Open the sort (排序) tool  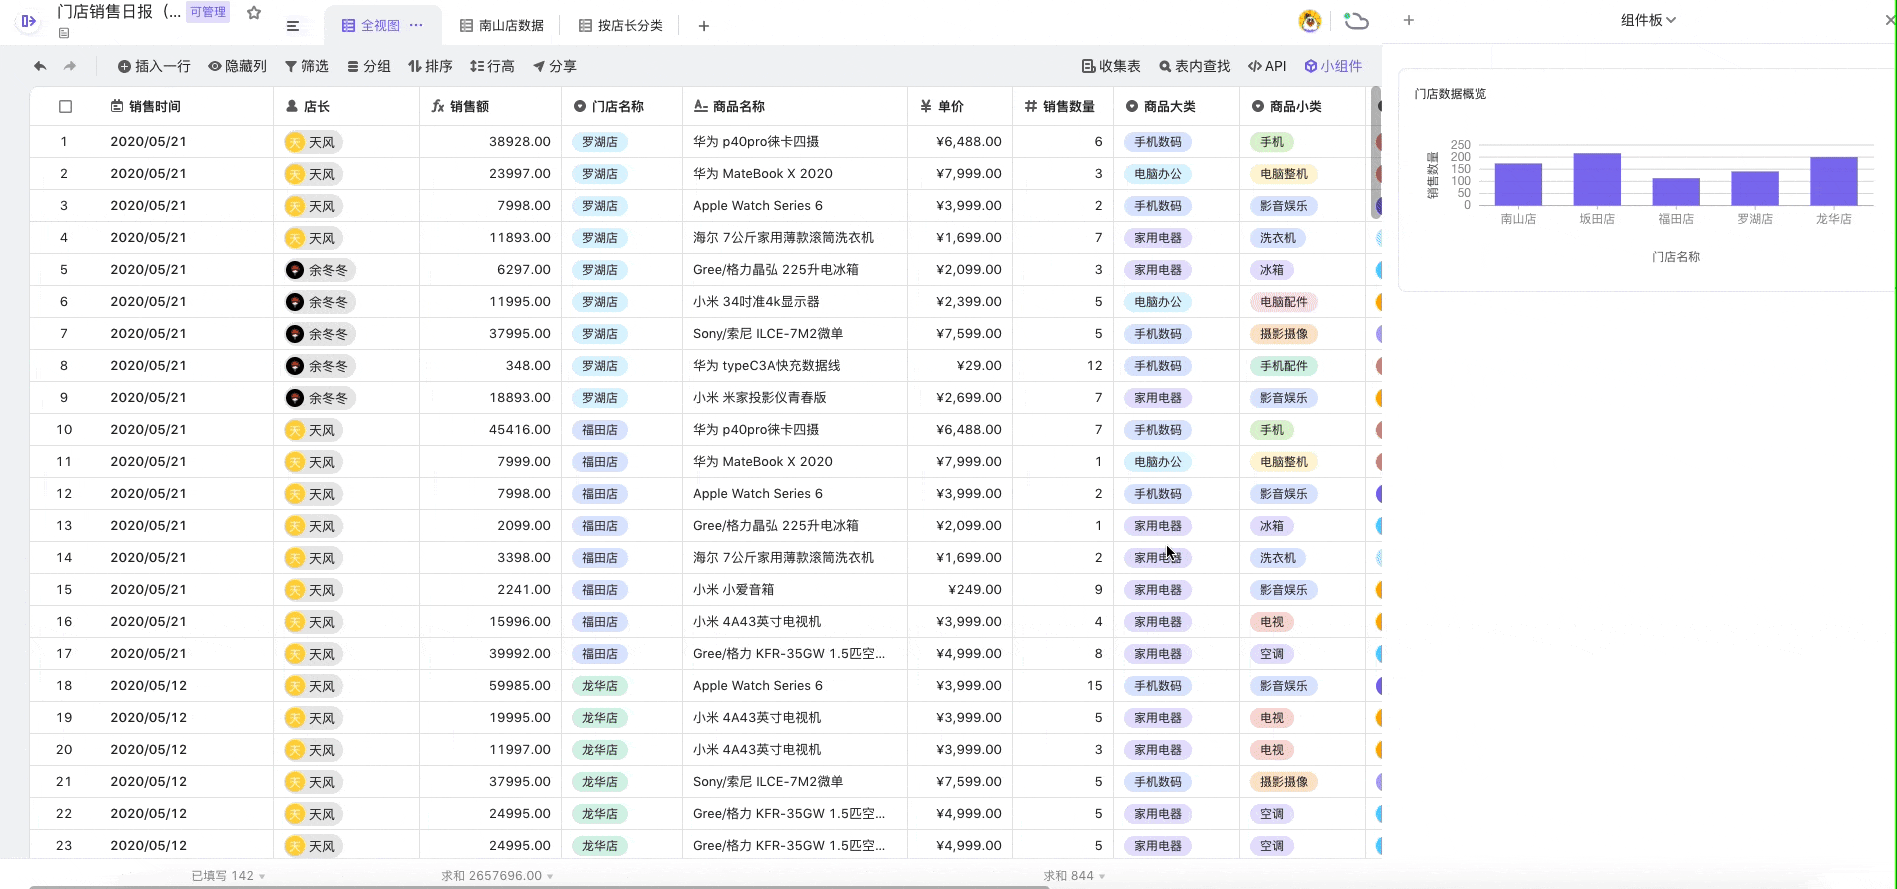click(430, 66)
